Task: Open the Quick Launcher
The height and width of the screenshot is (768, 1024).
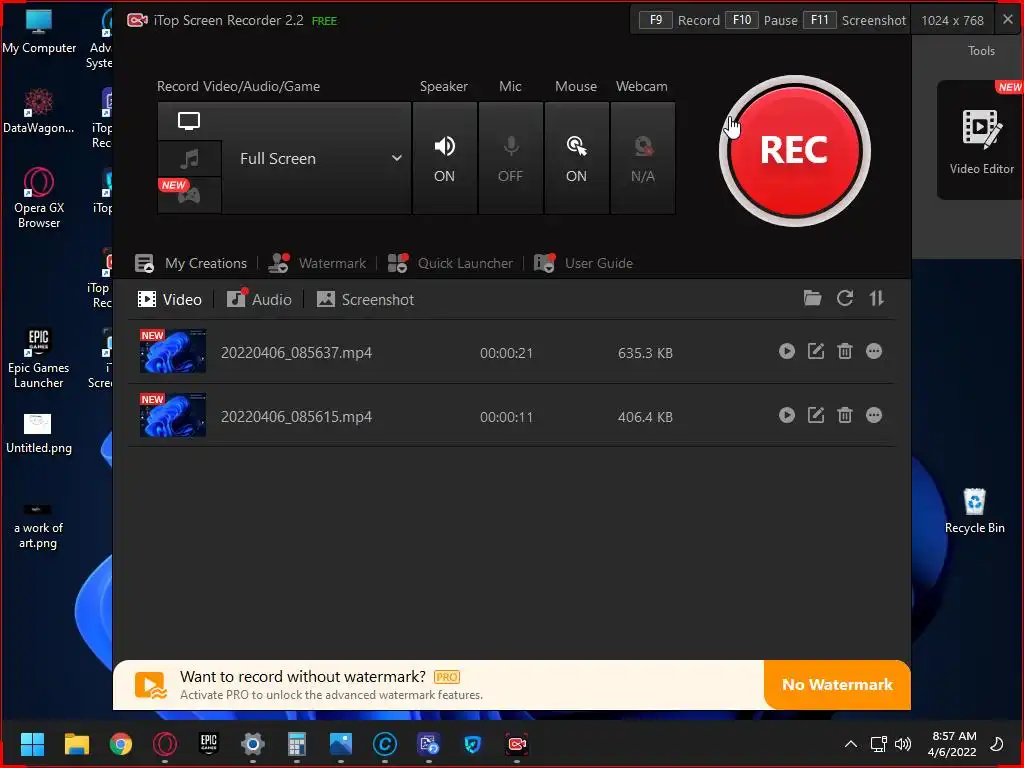Action: point(450,263)
